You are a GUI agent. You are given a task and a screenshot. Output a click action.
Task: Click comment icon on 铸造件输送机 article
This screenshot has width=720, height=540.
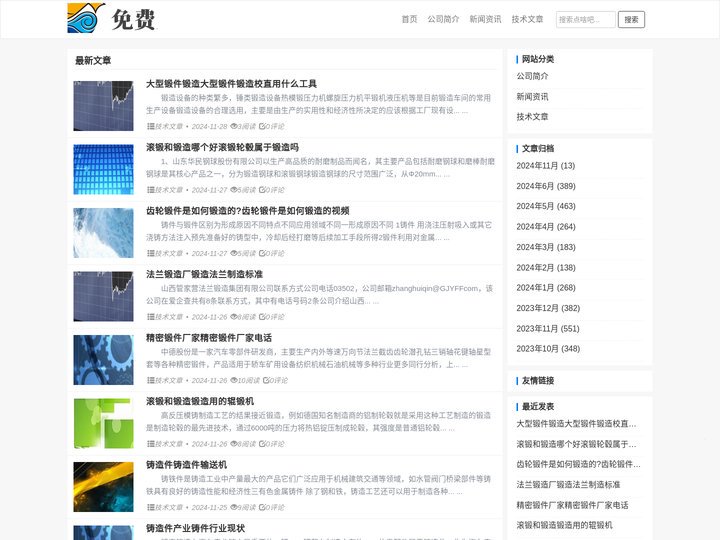262,507
